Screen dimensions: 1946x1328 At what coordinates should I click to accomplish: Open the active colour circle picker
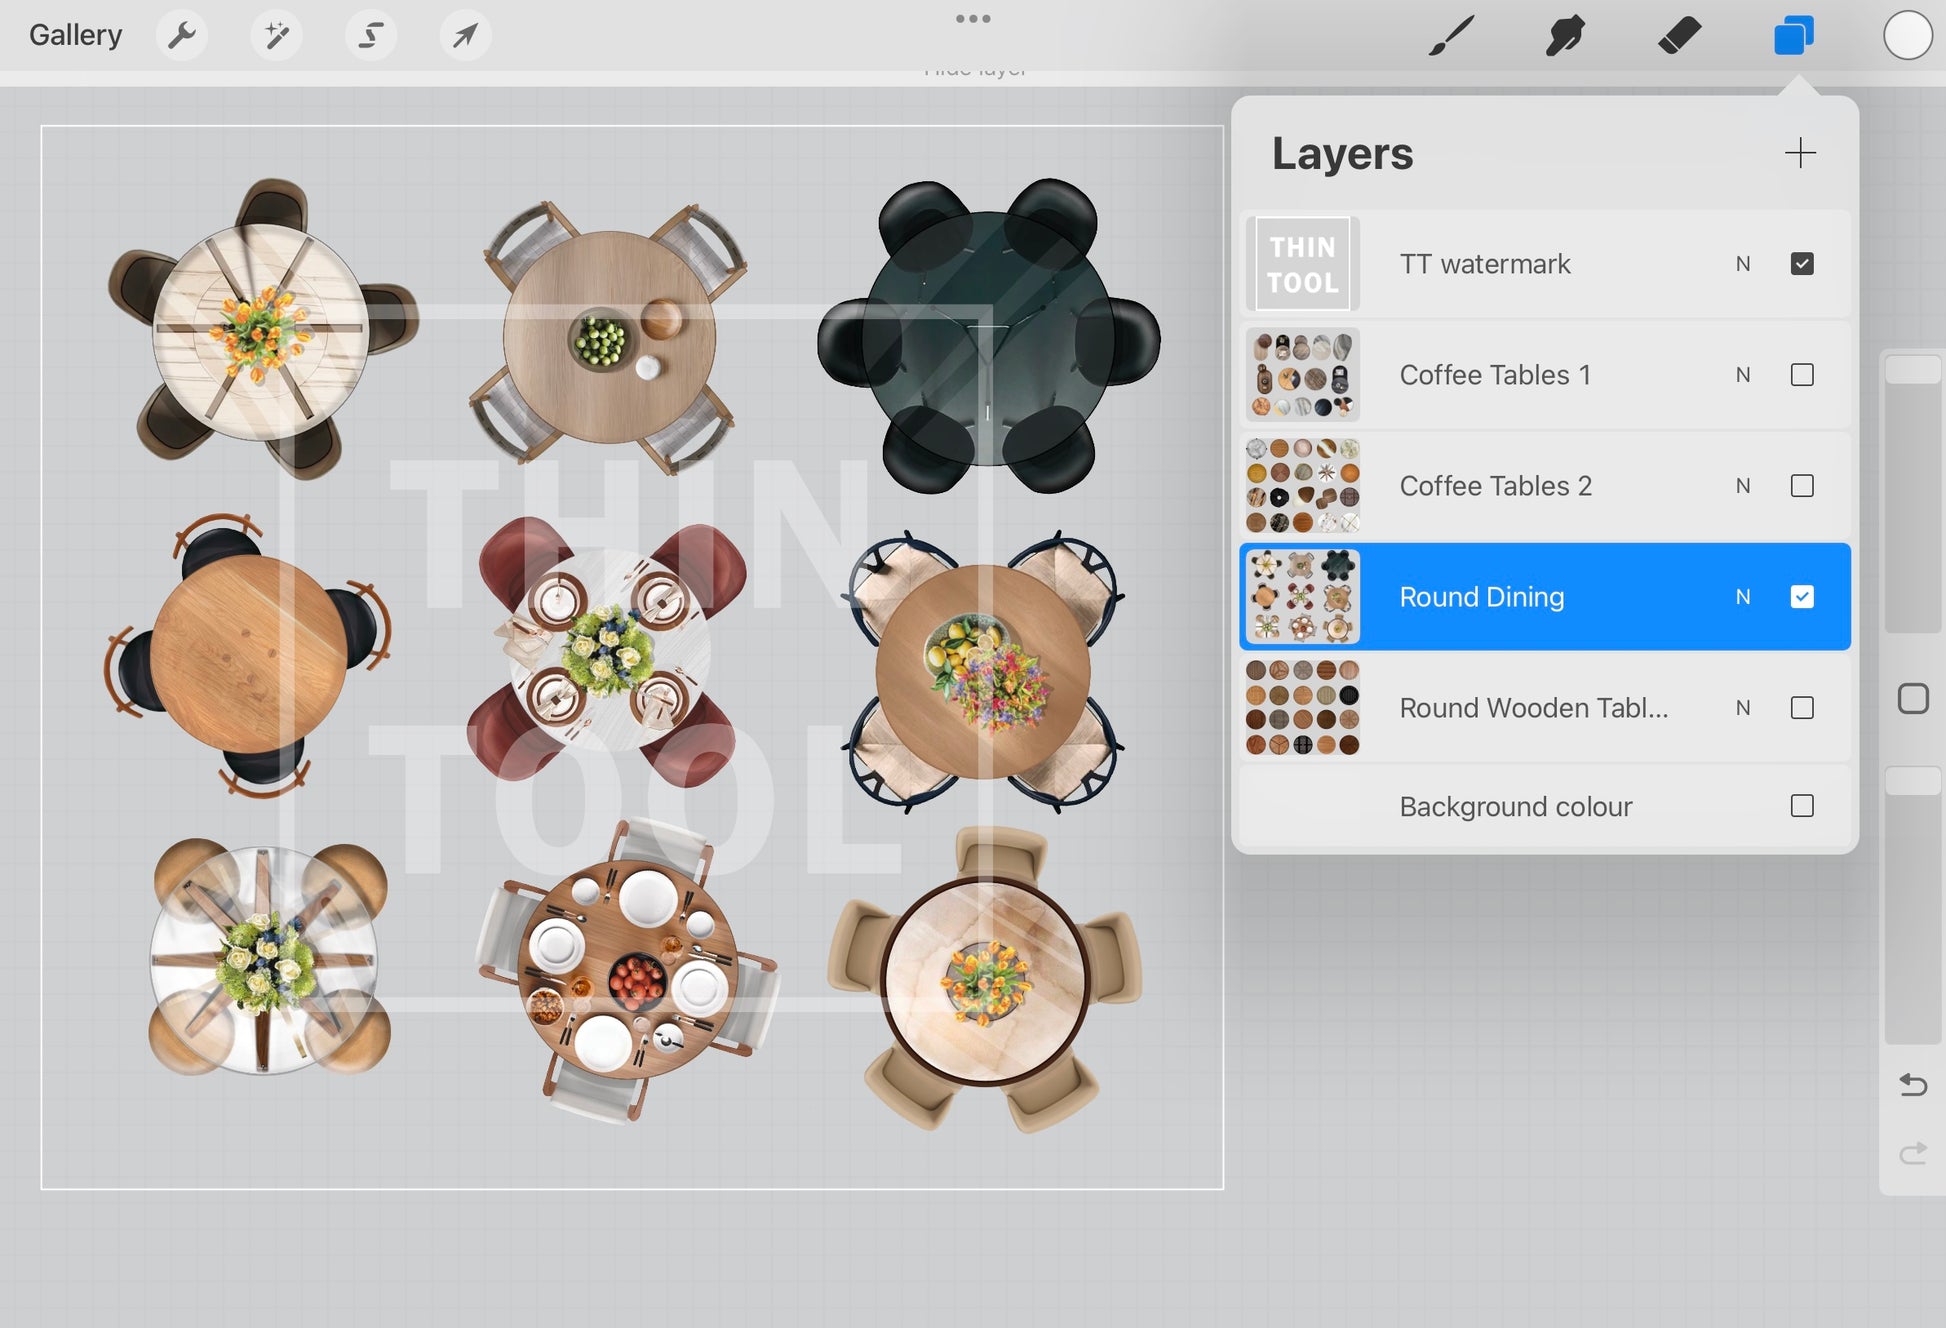[1907, 36]
